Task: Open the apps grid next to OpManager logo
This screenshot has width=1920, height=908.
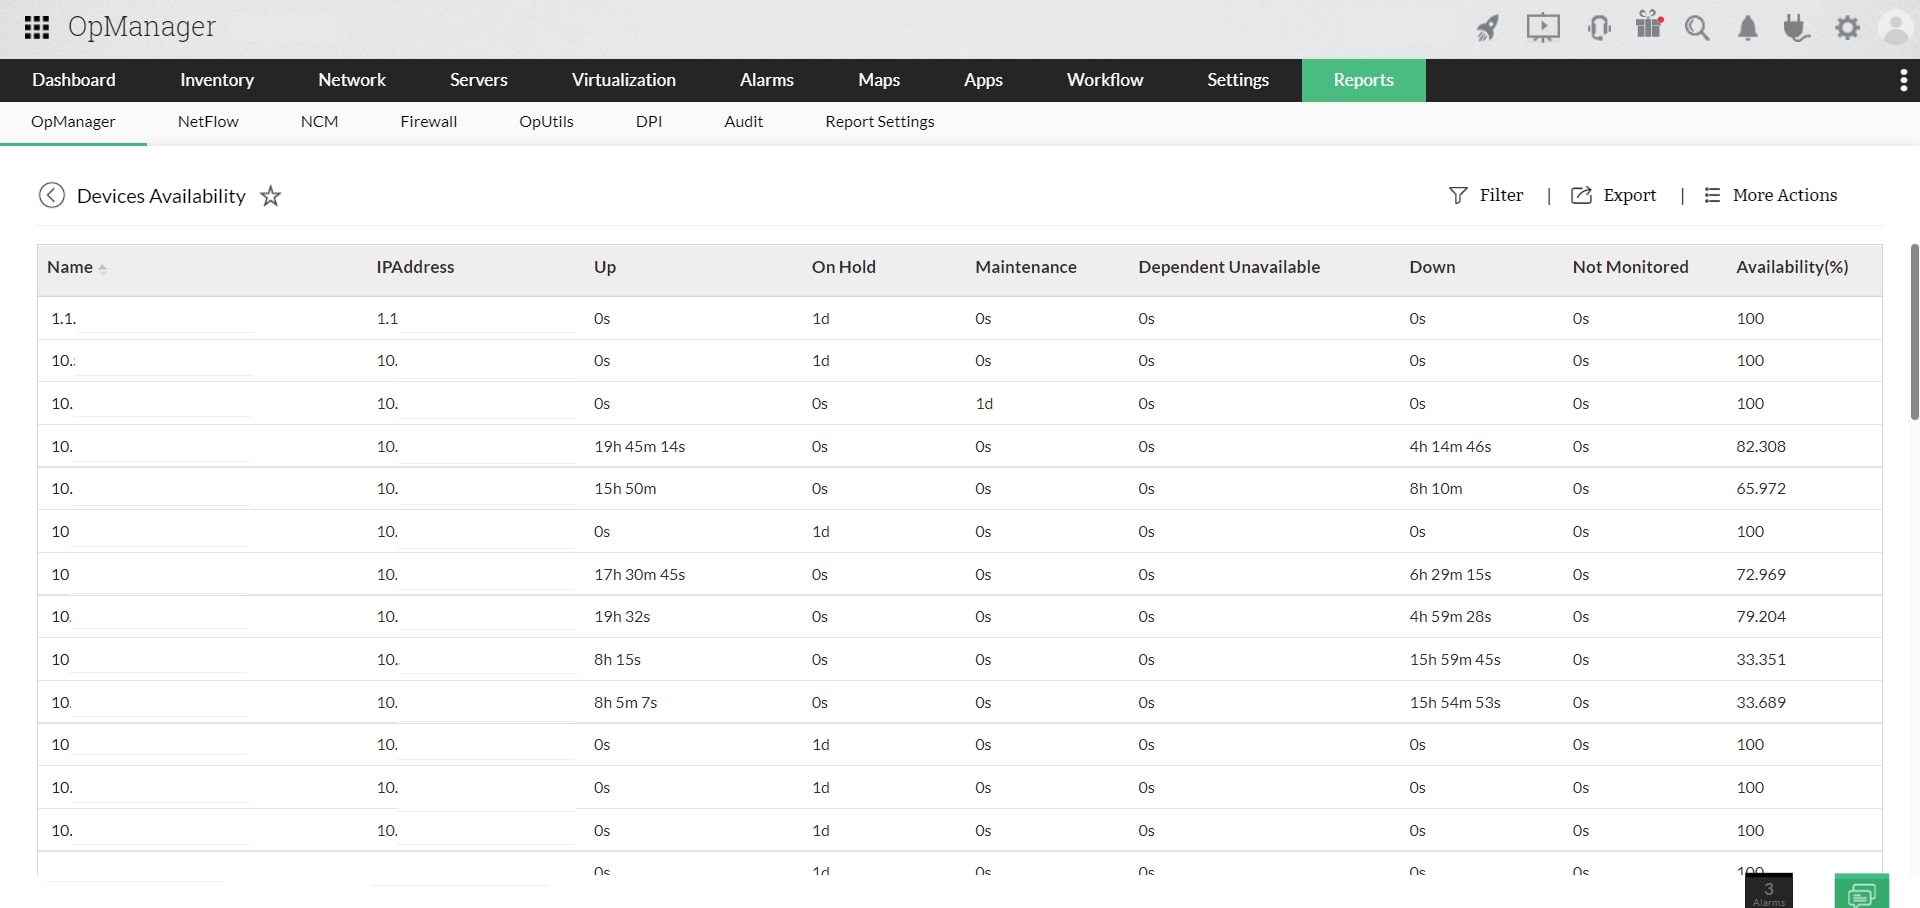Action: [x=36, y=27]
